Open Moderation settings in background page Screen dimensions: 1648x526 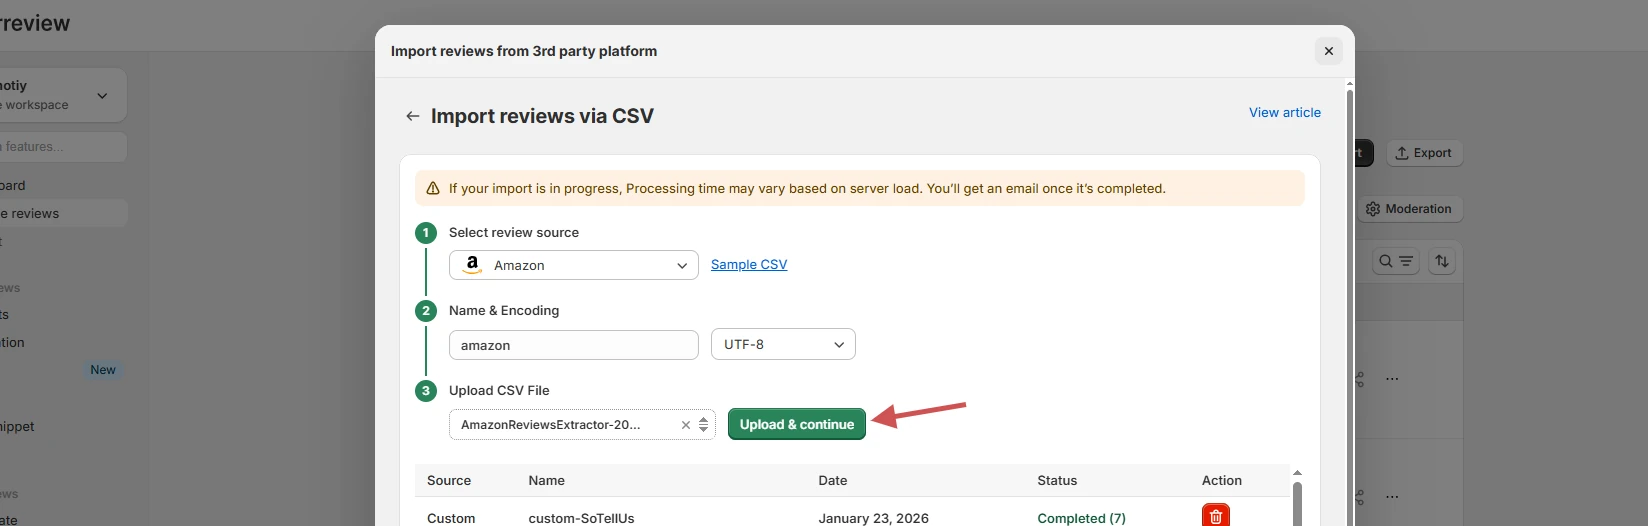pos(1409,209)
